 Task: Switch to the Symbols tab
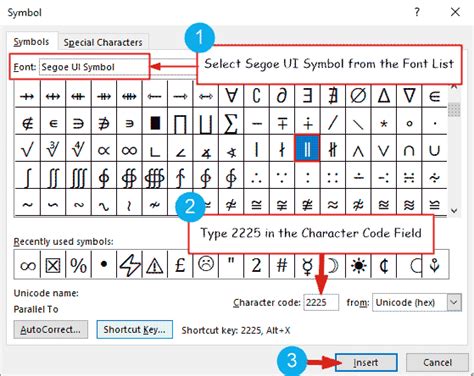point(31,42)
